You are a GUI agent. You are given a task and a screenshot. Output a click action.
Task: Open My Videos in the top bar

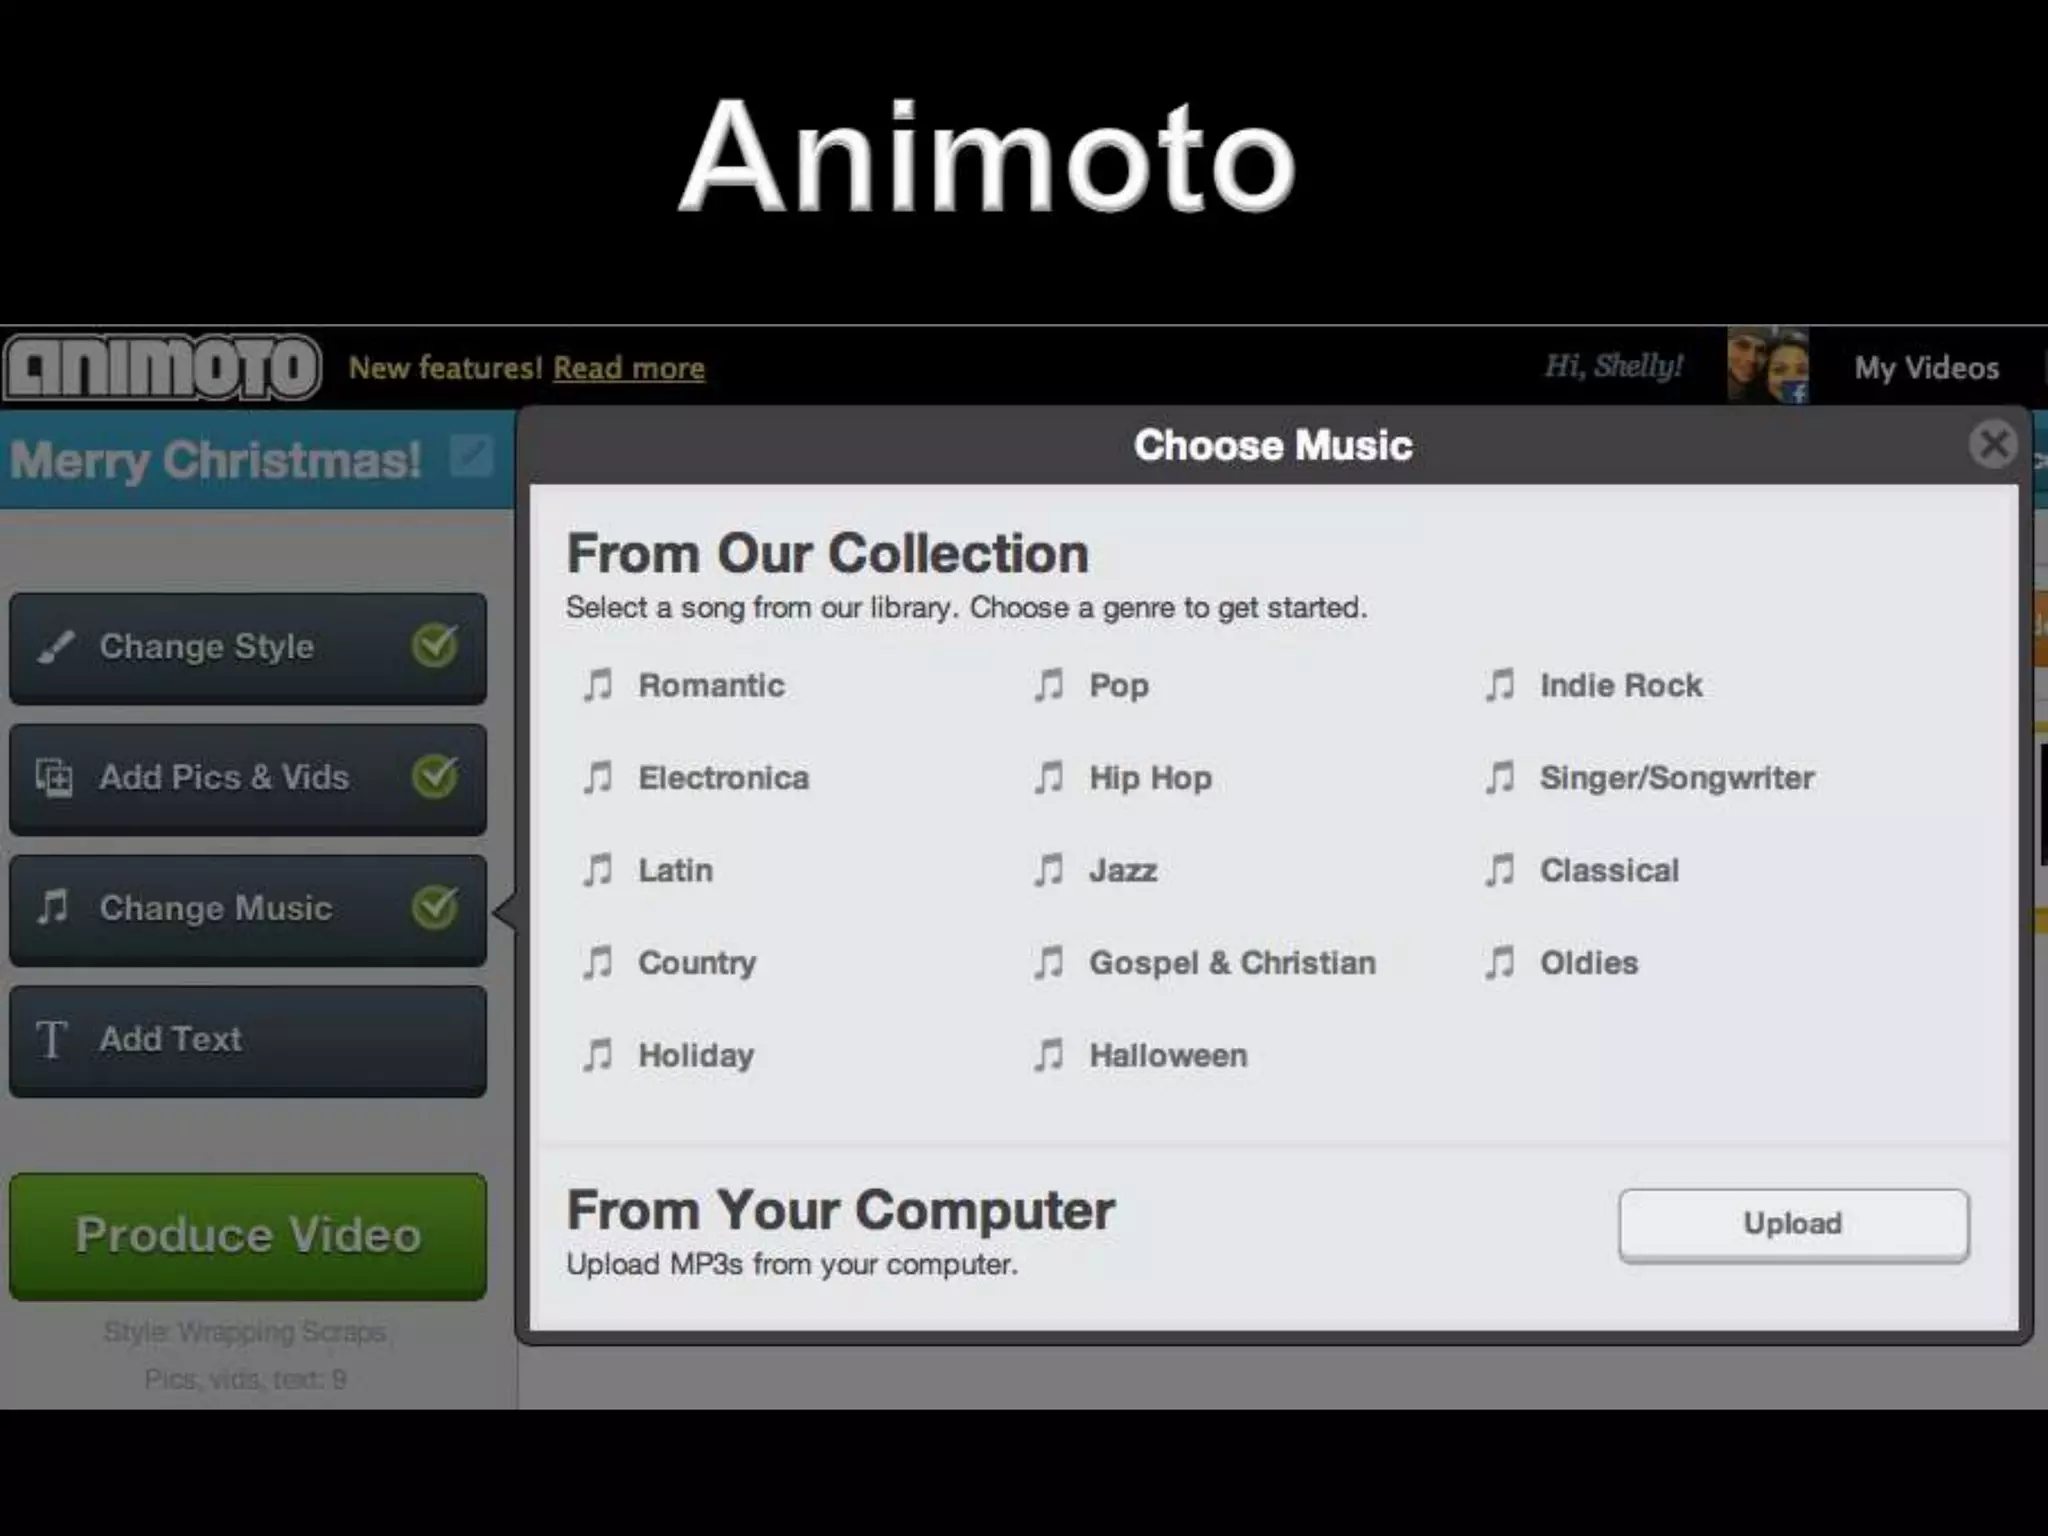click(x=1926, y=368)
